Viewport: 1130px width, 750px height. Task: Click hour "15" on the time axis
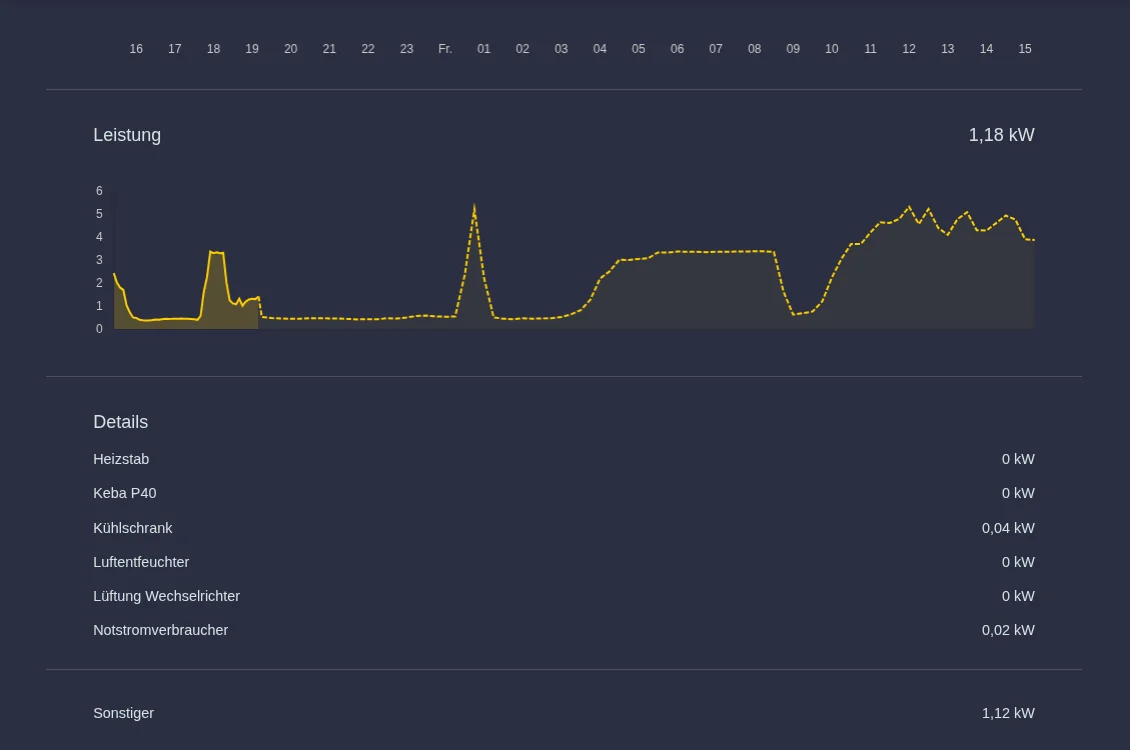pos(1025,48)
